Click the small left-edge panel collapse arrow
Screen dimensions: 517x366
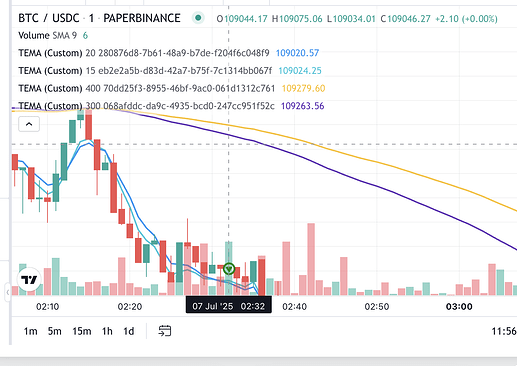point(7,292)
